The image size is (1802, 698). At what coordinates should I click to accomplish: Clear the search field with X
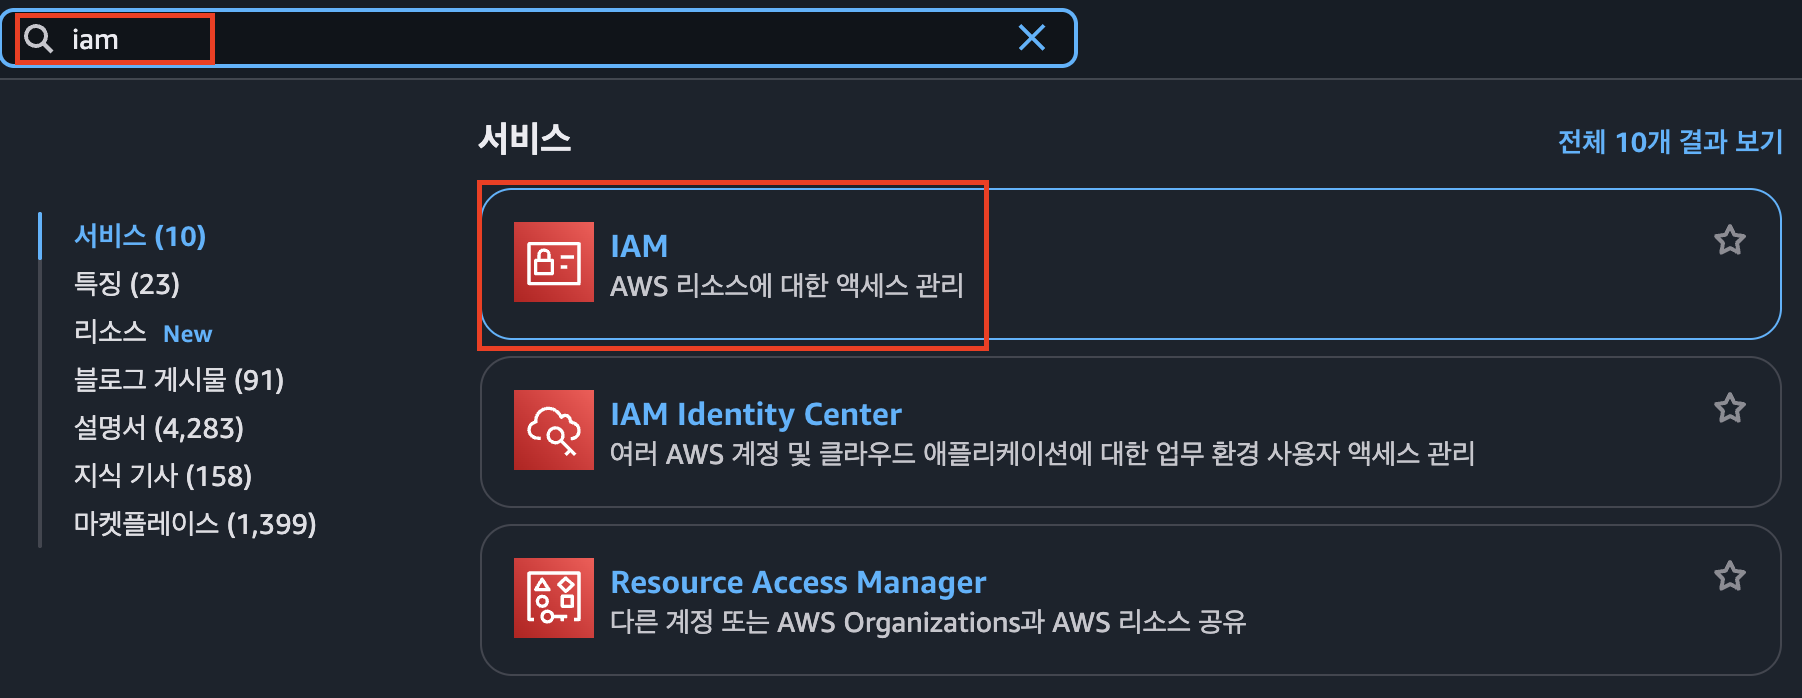click(x=1031, y=38)
